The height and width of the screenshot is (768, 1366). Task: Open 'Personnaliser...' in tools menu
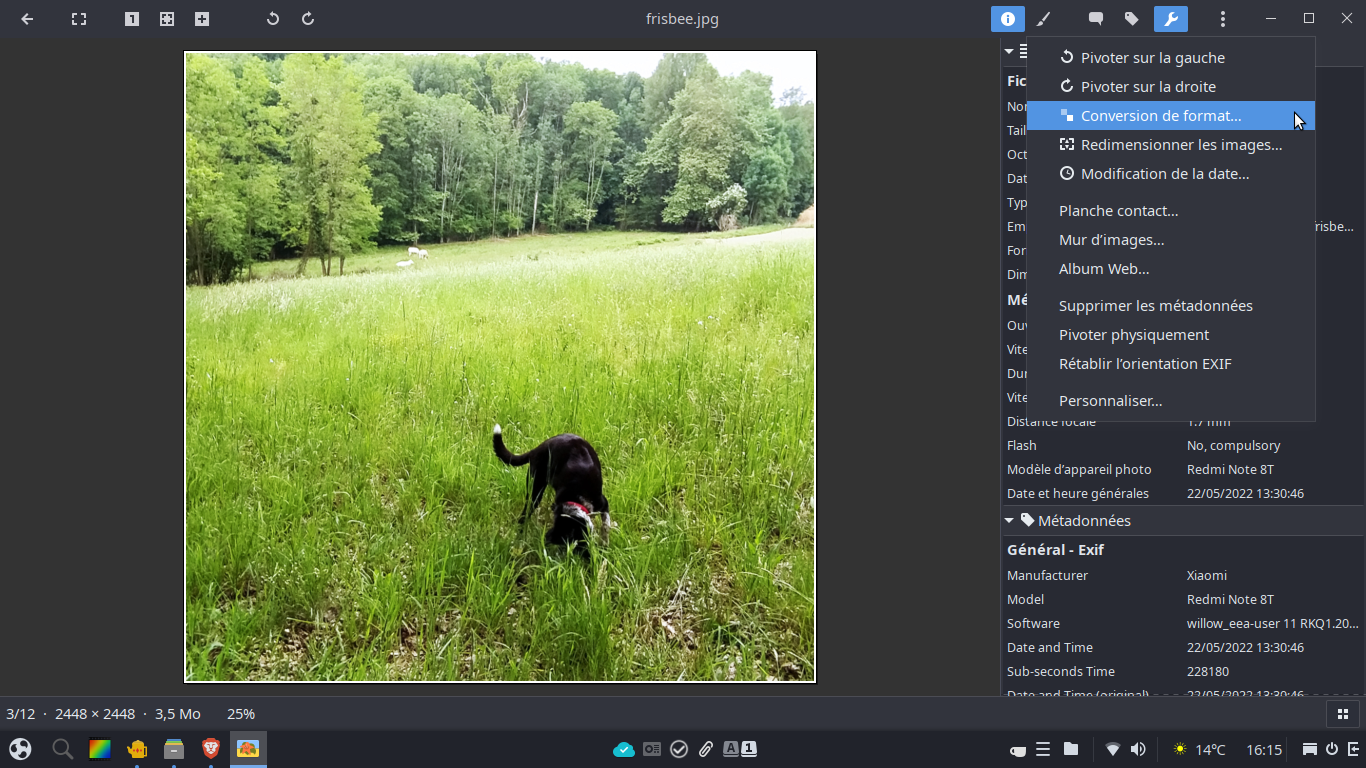[1110, 401]
